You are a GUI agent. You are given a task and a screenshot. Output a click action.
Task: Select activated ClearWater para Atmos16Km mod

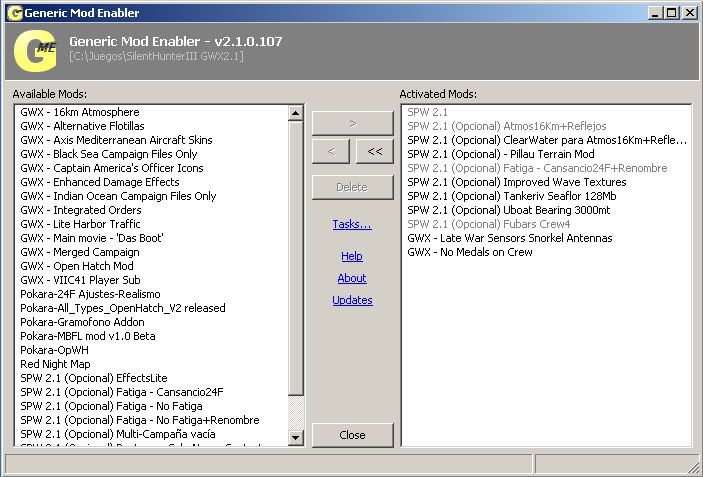click(x=547, y=140)
